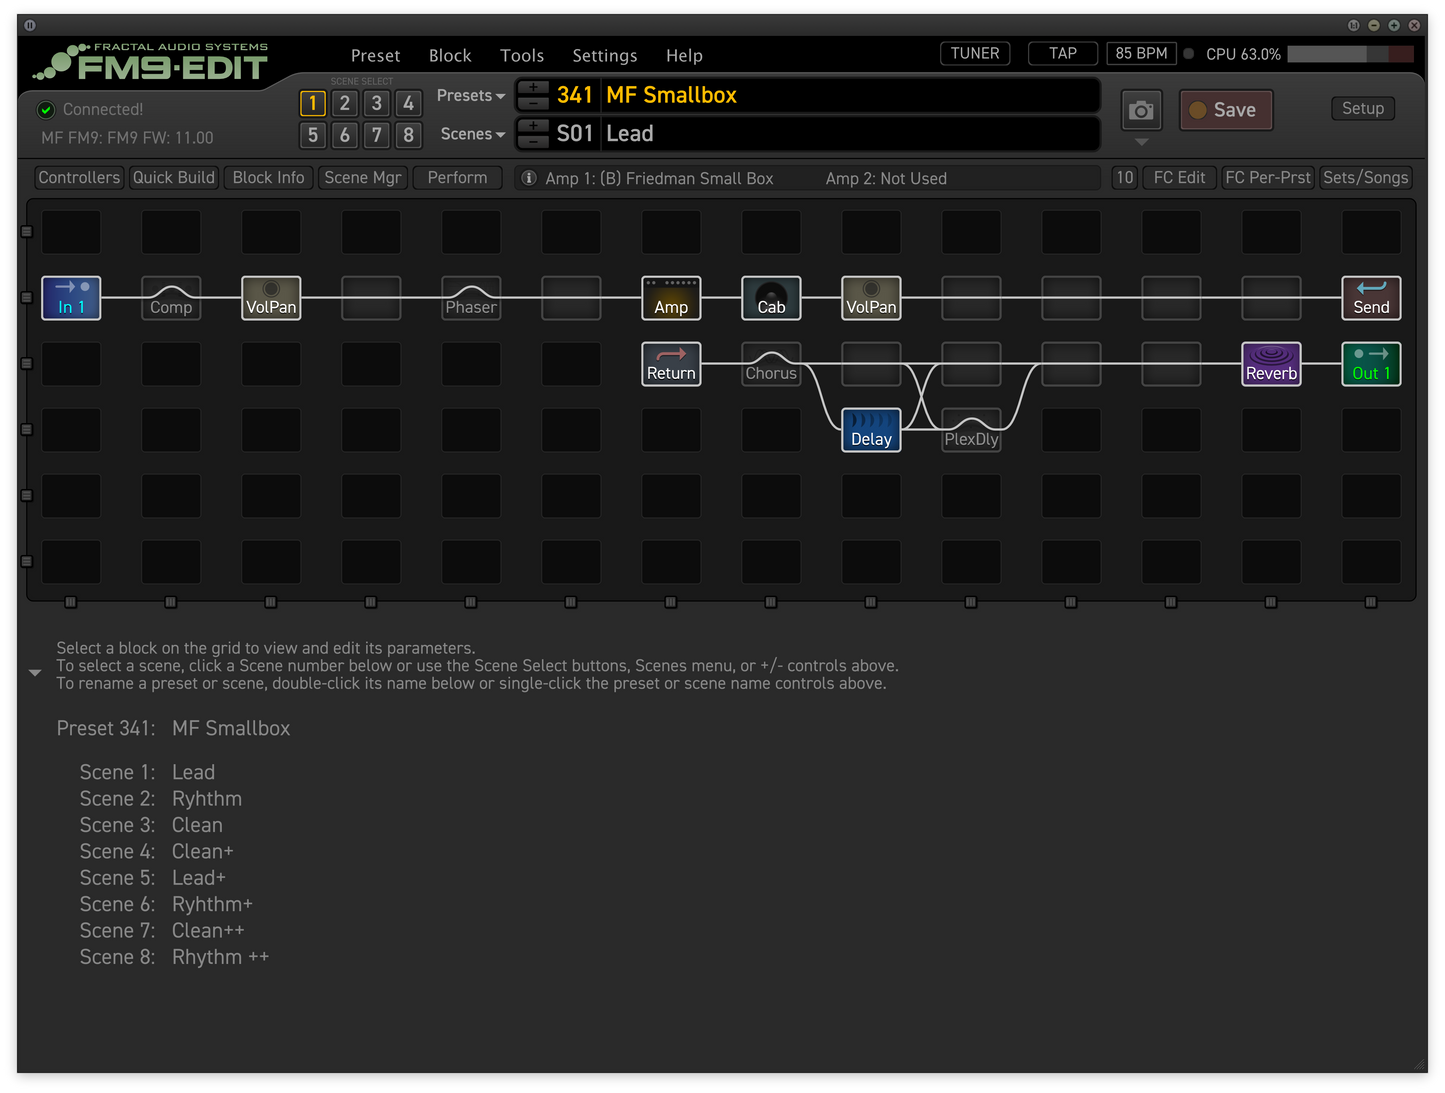
Task: Click the 85 BPM tempo field
Action: (1142, 54)
